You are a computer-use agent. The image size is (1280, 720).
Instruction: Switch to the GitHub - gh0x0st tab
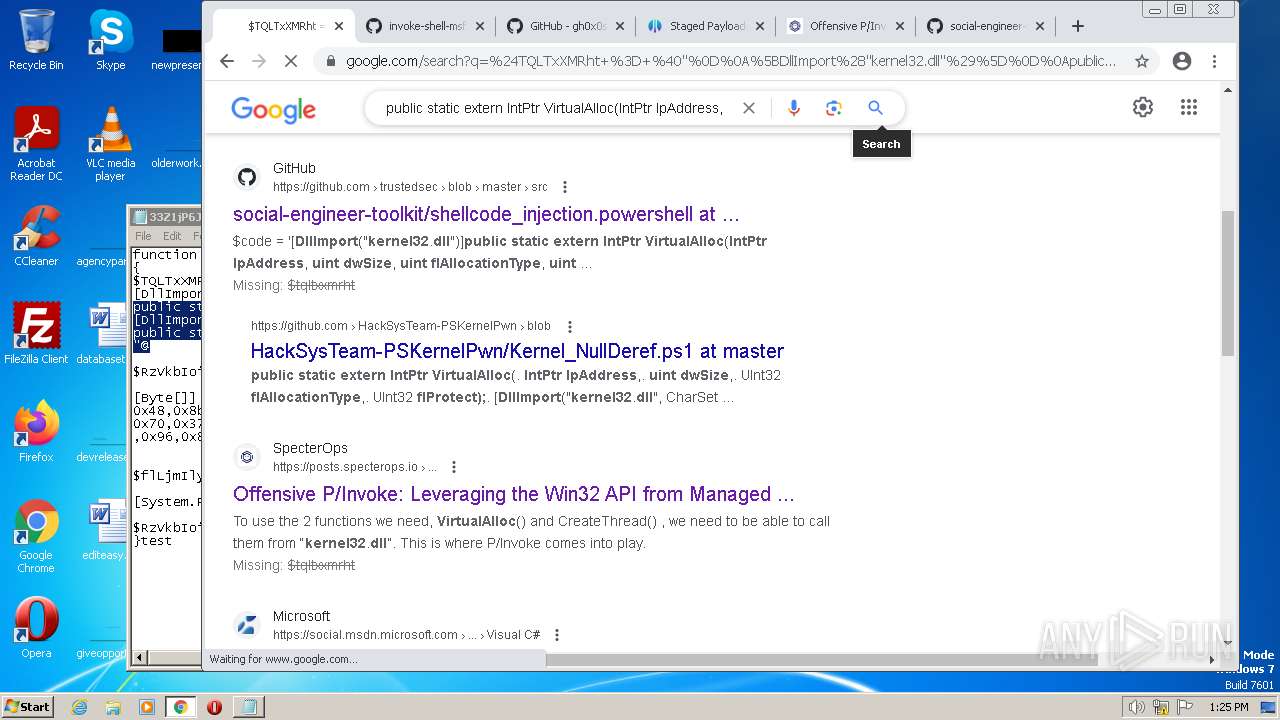tap(567, 26)
